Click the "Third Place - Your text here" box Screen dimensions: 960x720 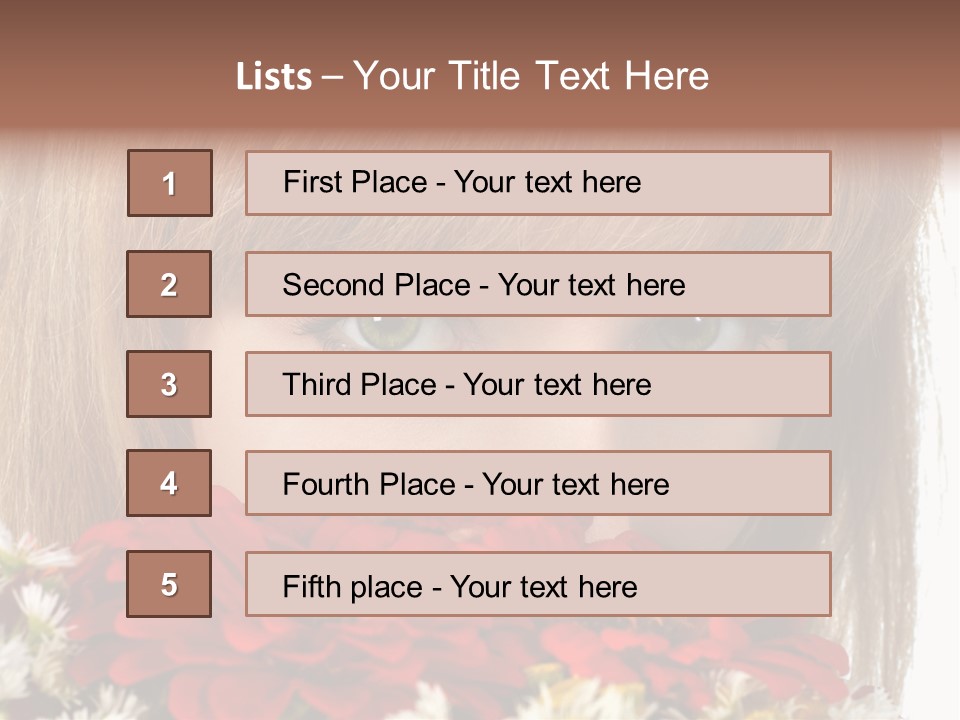click(x=538, y=384)
